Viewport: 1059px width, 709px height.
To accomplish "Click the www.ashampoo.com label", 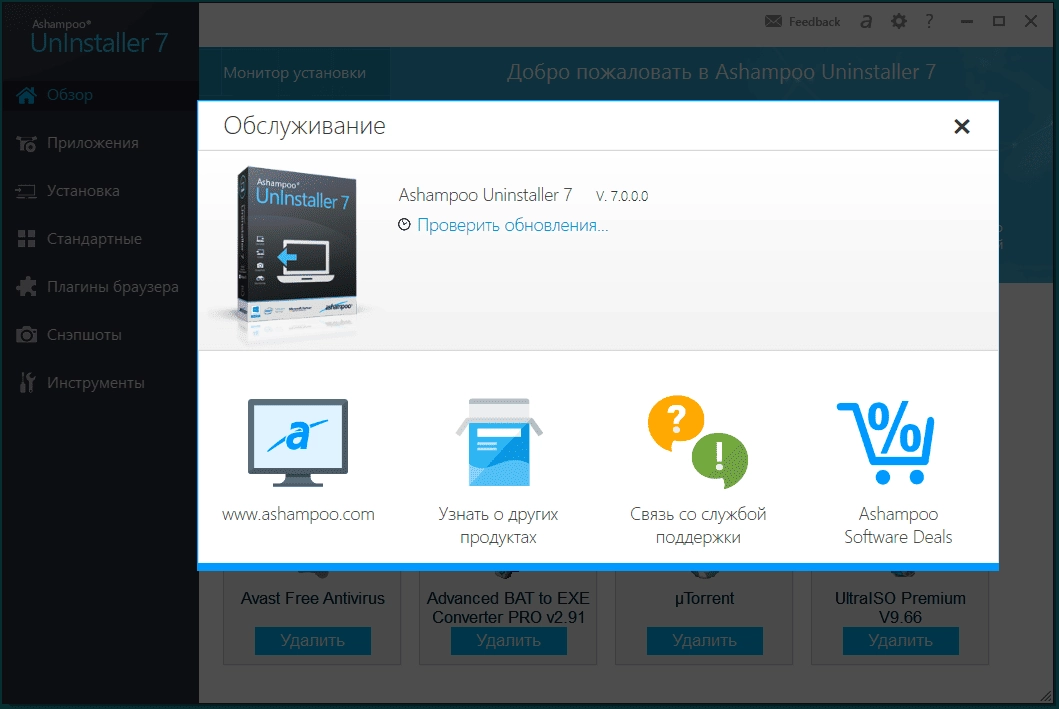I will point(298,515).
